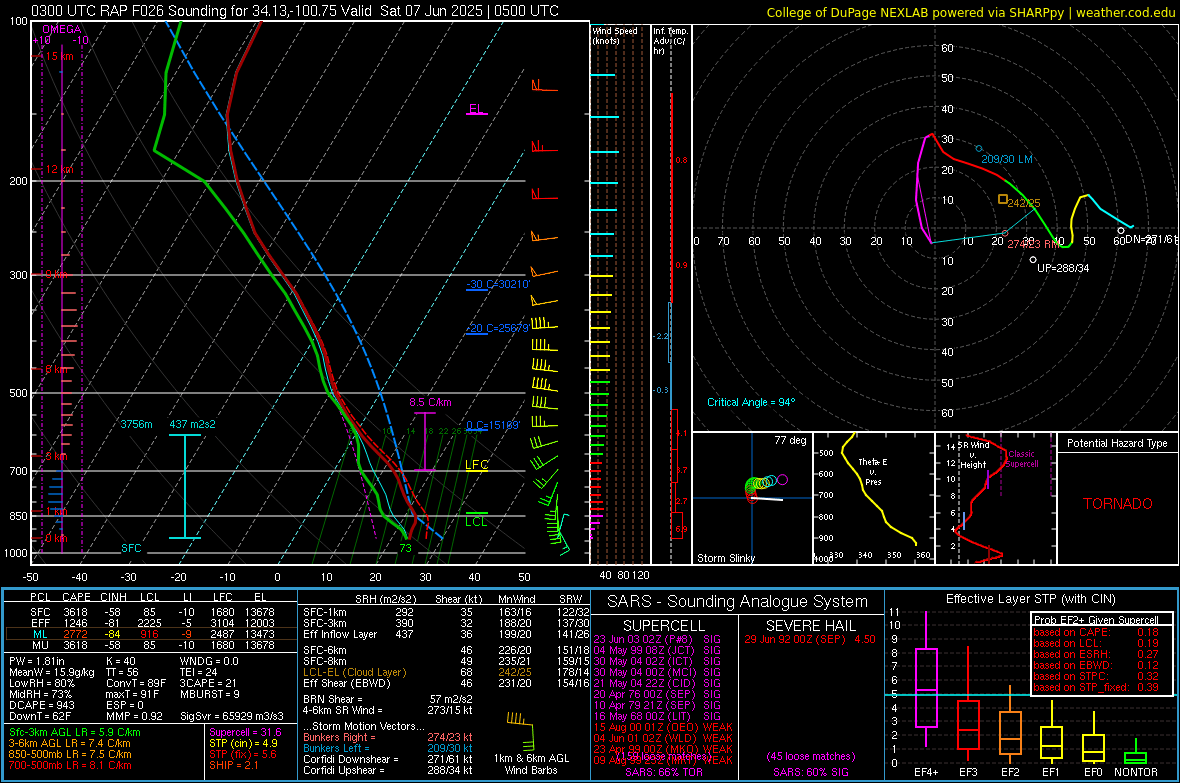Click the (45 loose matches) text
This screenshot has height=783, width=1180.
tap(810, 757)
